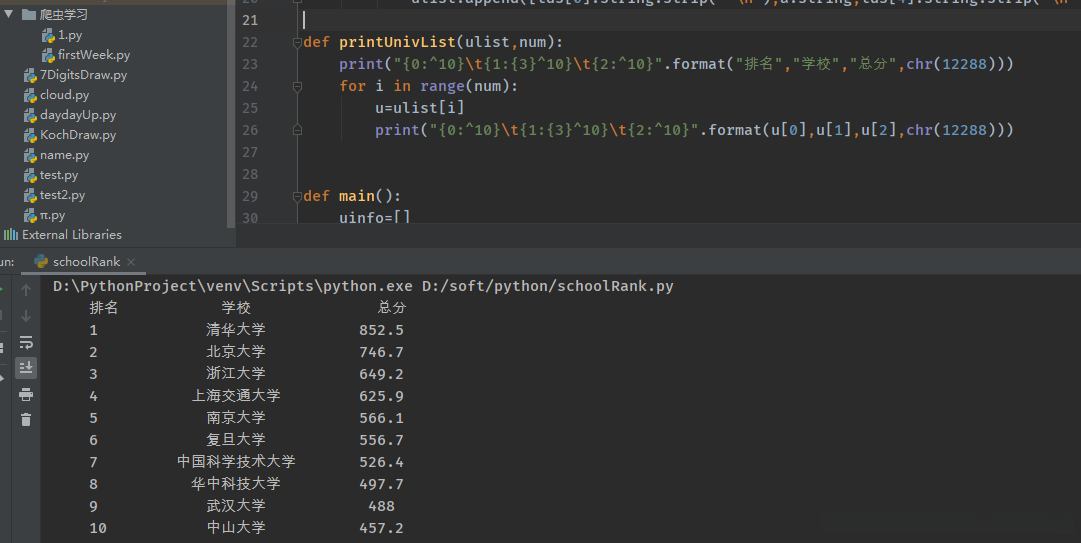Click score 556.7 in console output
The image size is (1081, 543).
[x=381, y=440]
